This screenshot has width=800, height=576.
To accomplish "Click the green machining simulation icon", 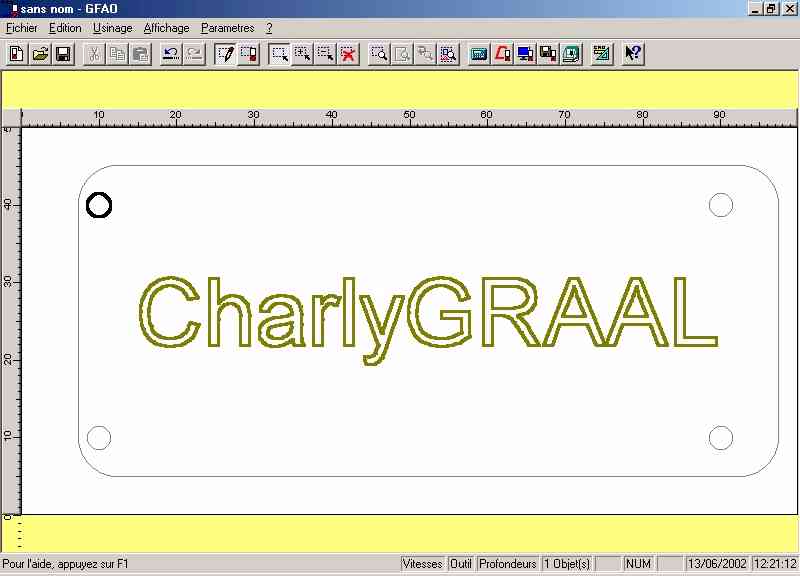I will pyautogui.click(x=571, y=54).
